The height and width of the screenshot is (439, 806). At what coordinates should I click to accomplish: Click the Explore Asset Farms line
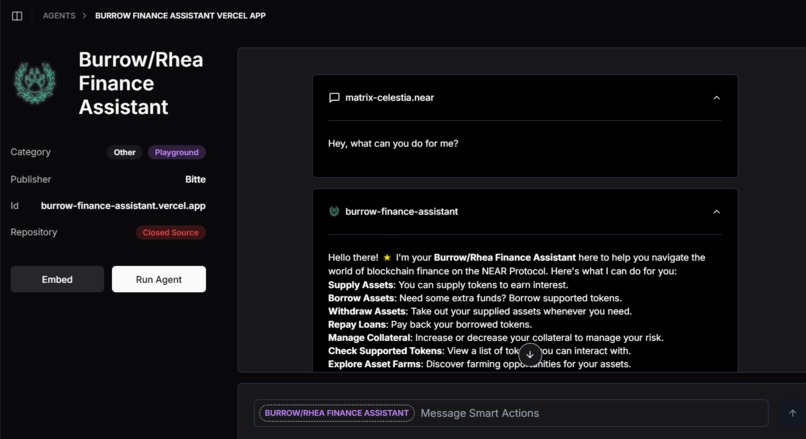click(x=480, y=364)
